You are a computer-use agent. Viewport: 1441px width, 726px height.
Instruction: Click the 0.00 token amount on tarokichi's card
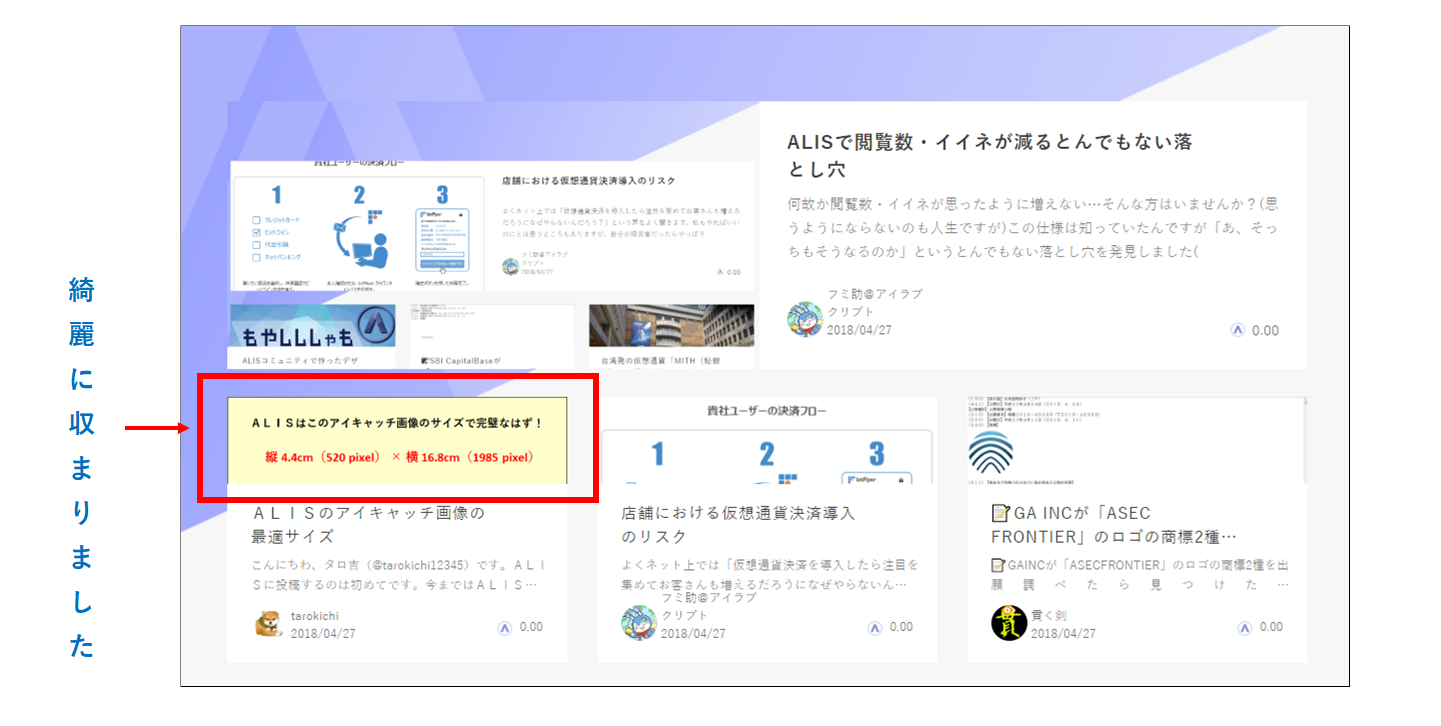coord(531,627)
